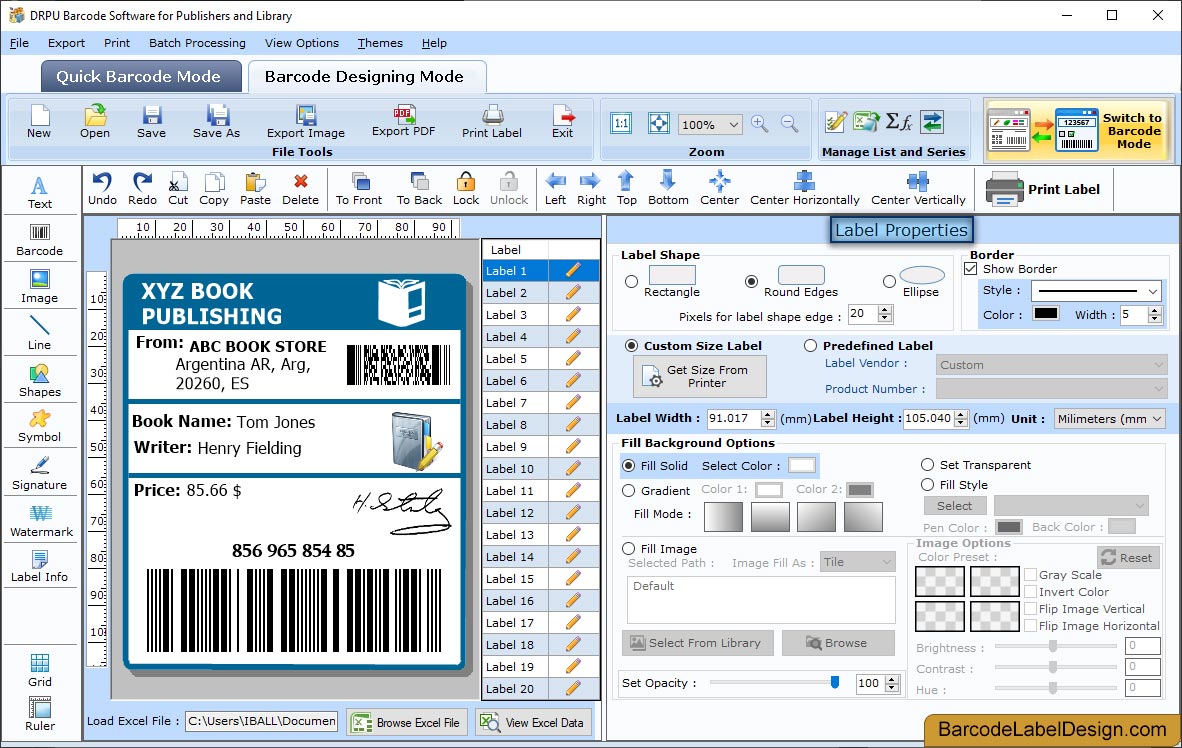Open the zoom percentage dropdown
This screenshot has width=1182, height=748.
pyautogui.click(x=733, y=124)
